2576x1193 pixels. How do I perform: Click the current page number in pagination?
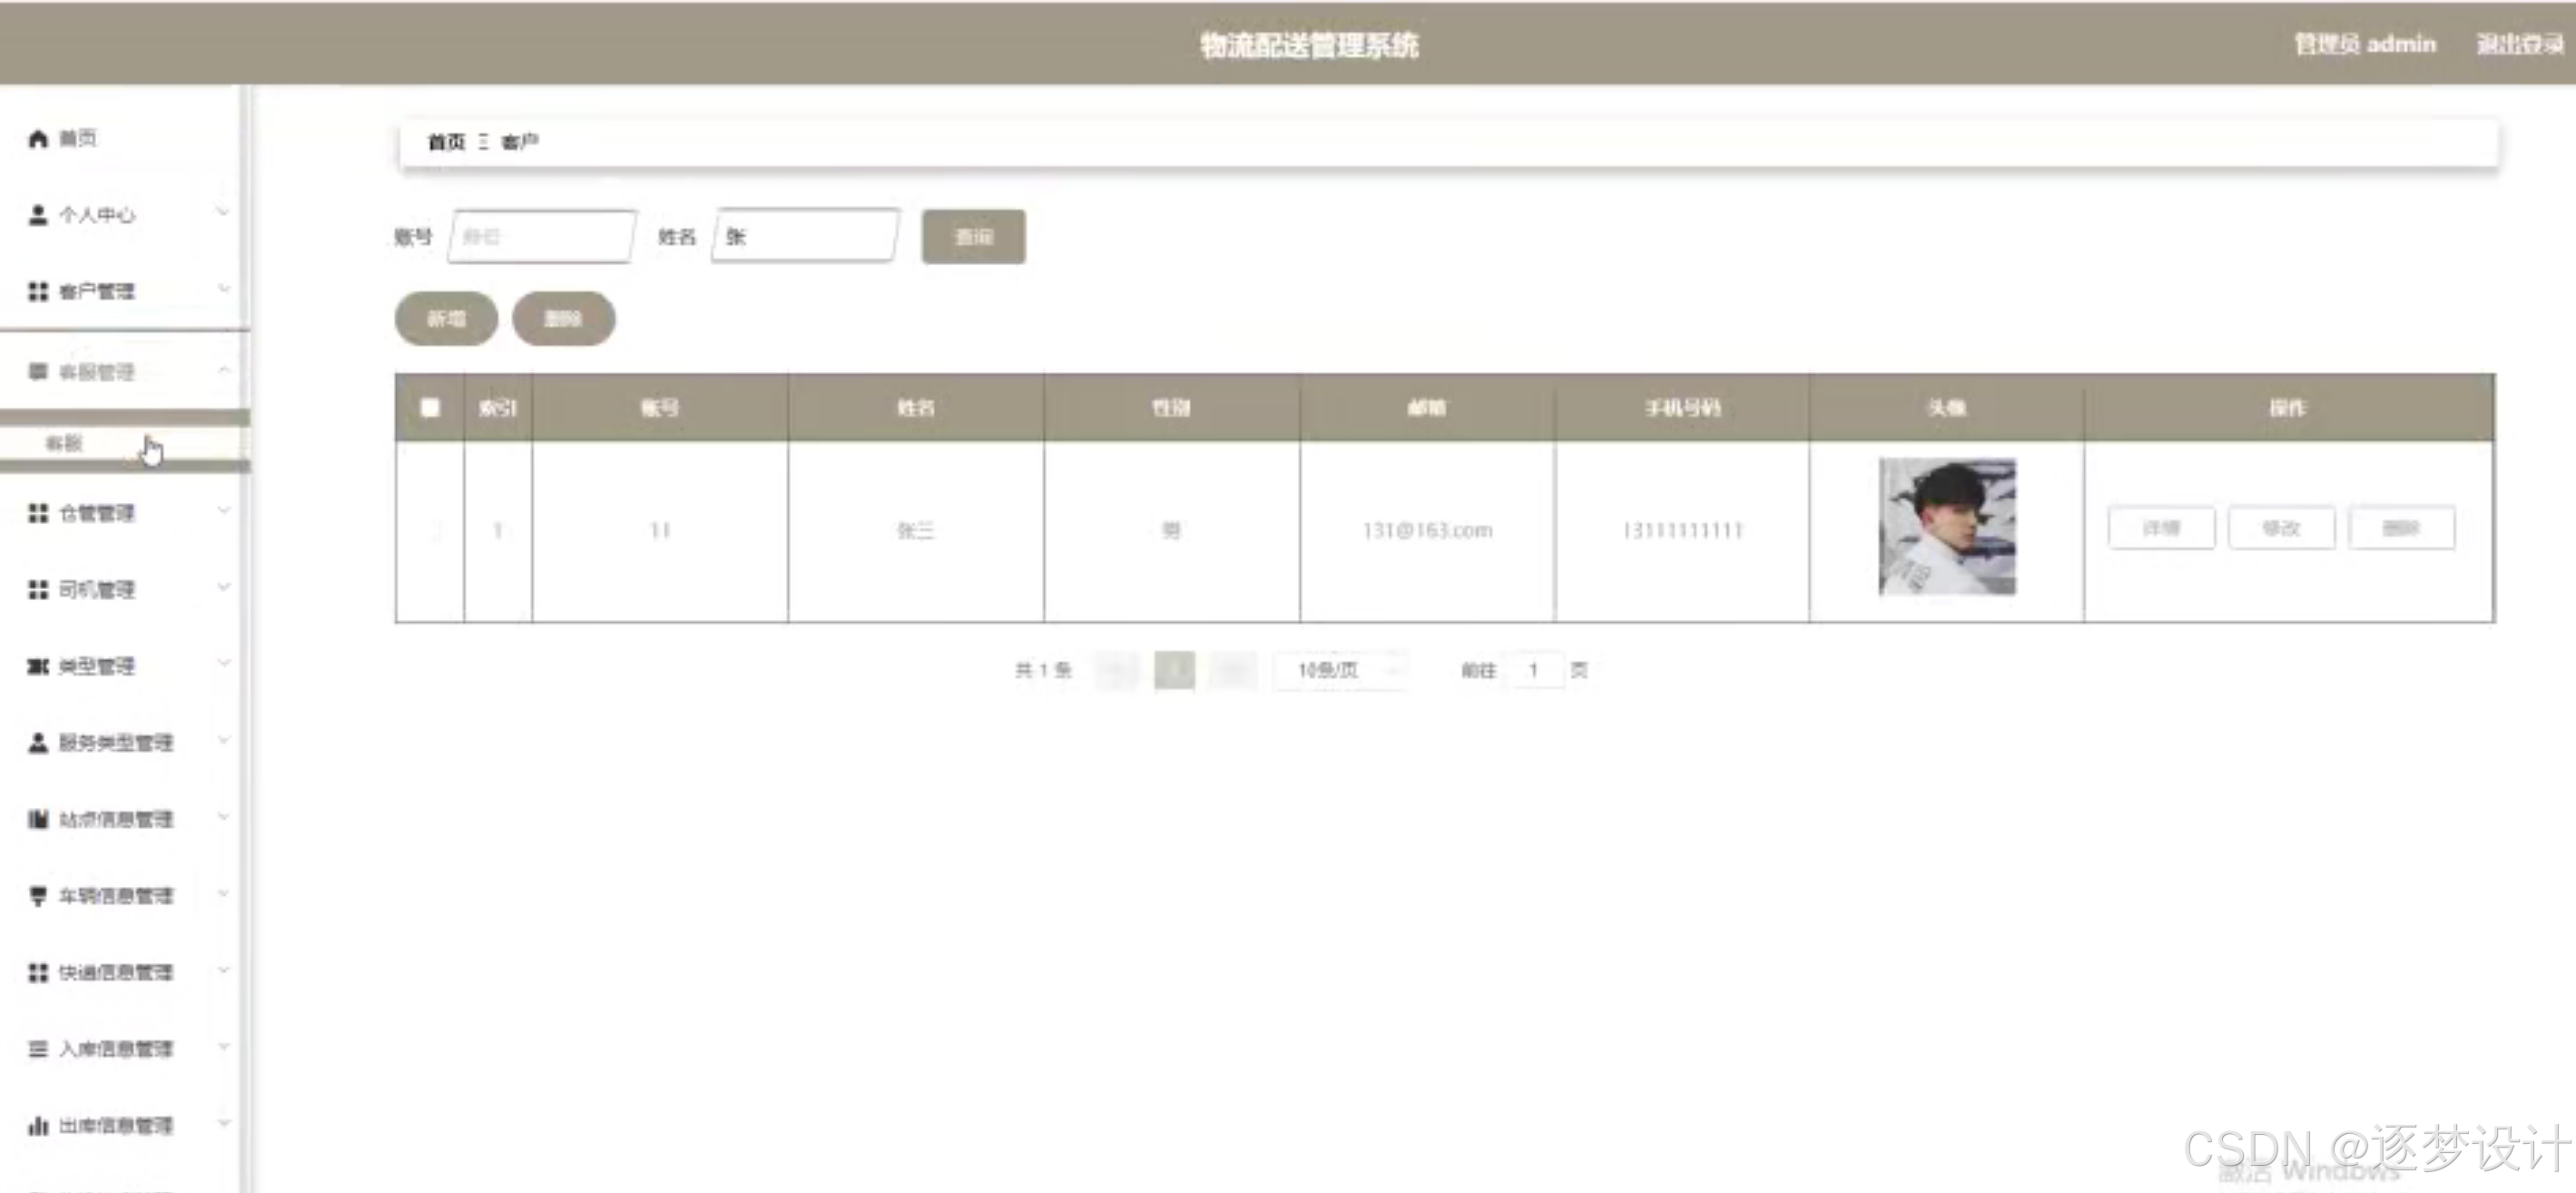pos(1175,670)
